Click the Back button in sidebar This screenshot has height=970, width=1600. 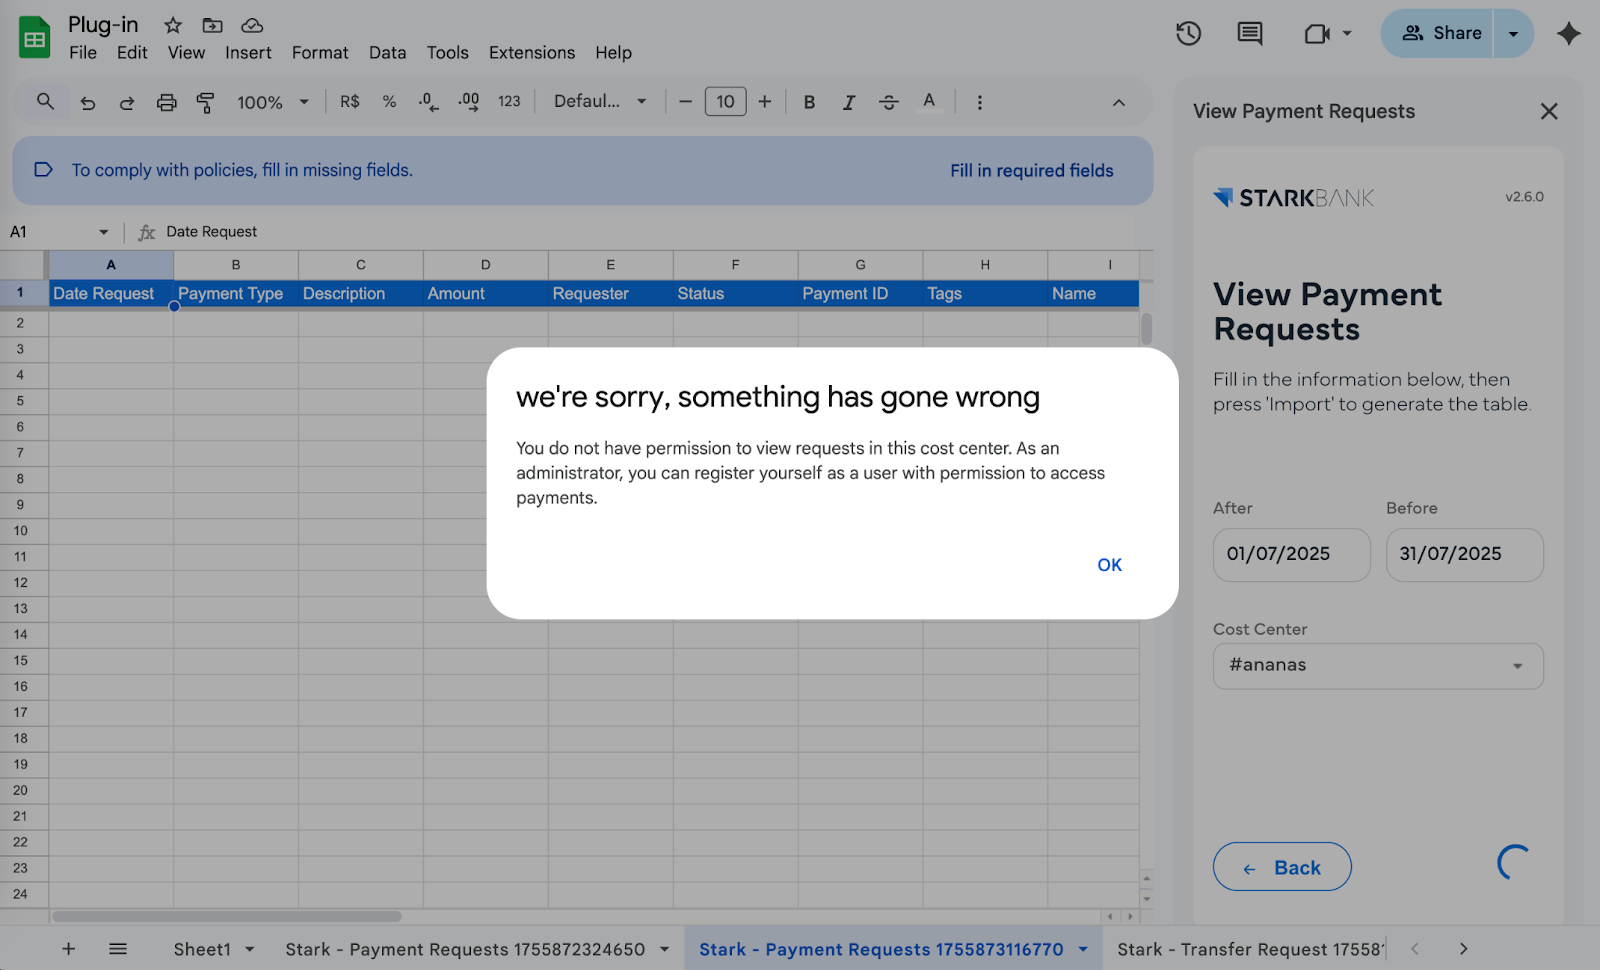[x=1281, y=867]
